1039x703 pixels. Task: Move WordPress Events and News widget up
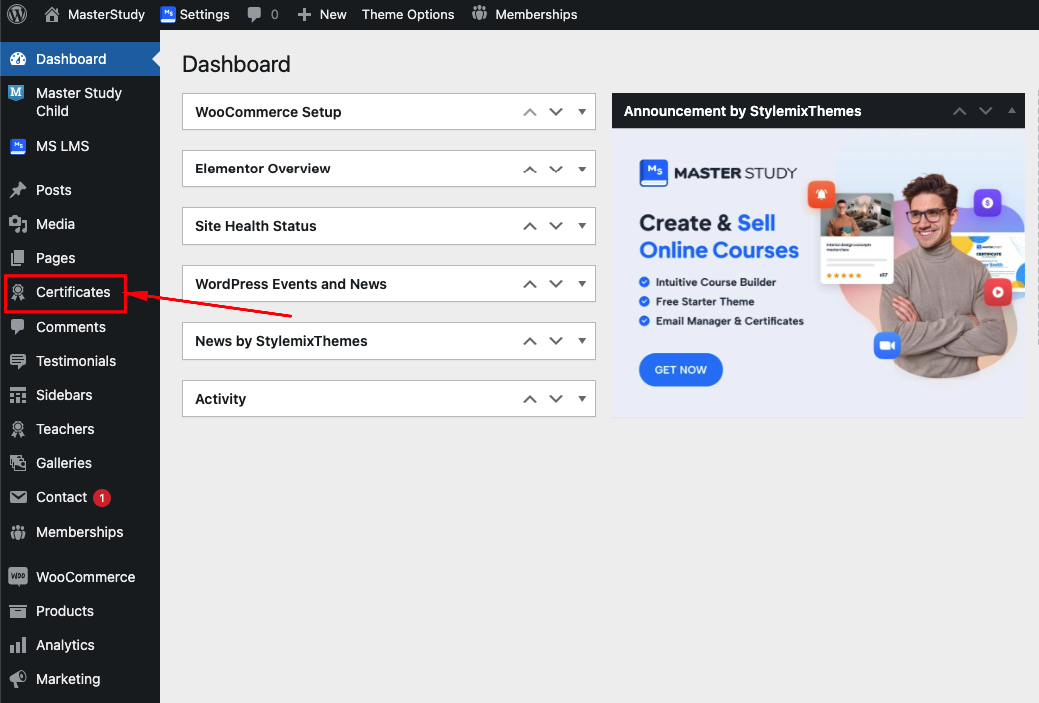529,284
